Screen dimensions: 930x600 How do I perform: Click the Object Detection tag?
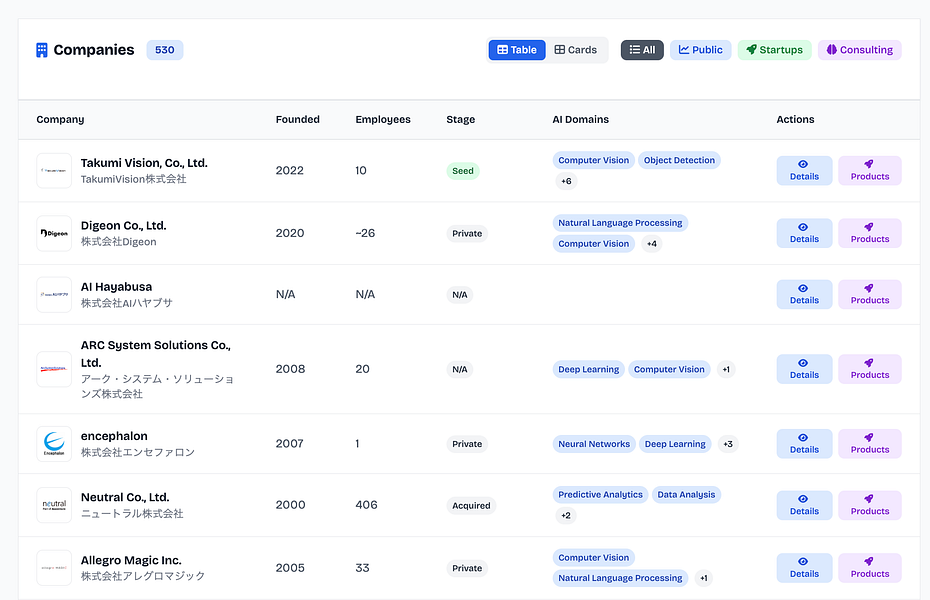679,160
